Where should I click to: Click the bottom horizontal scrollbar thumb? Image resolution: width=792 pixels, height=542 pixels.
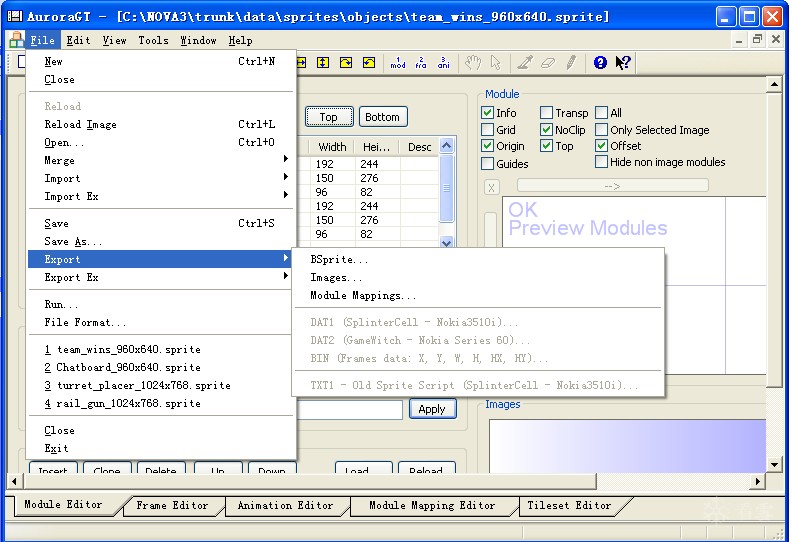point(308,481)
